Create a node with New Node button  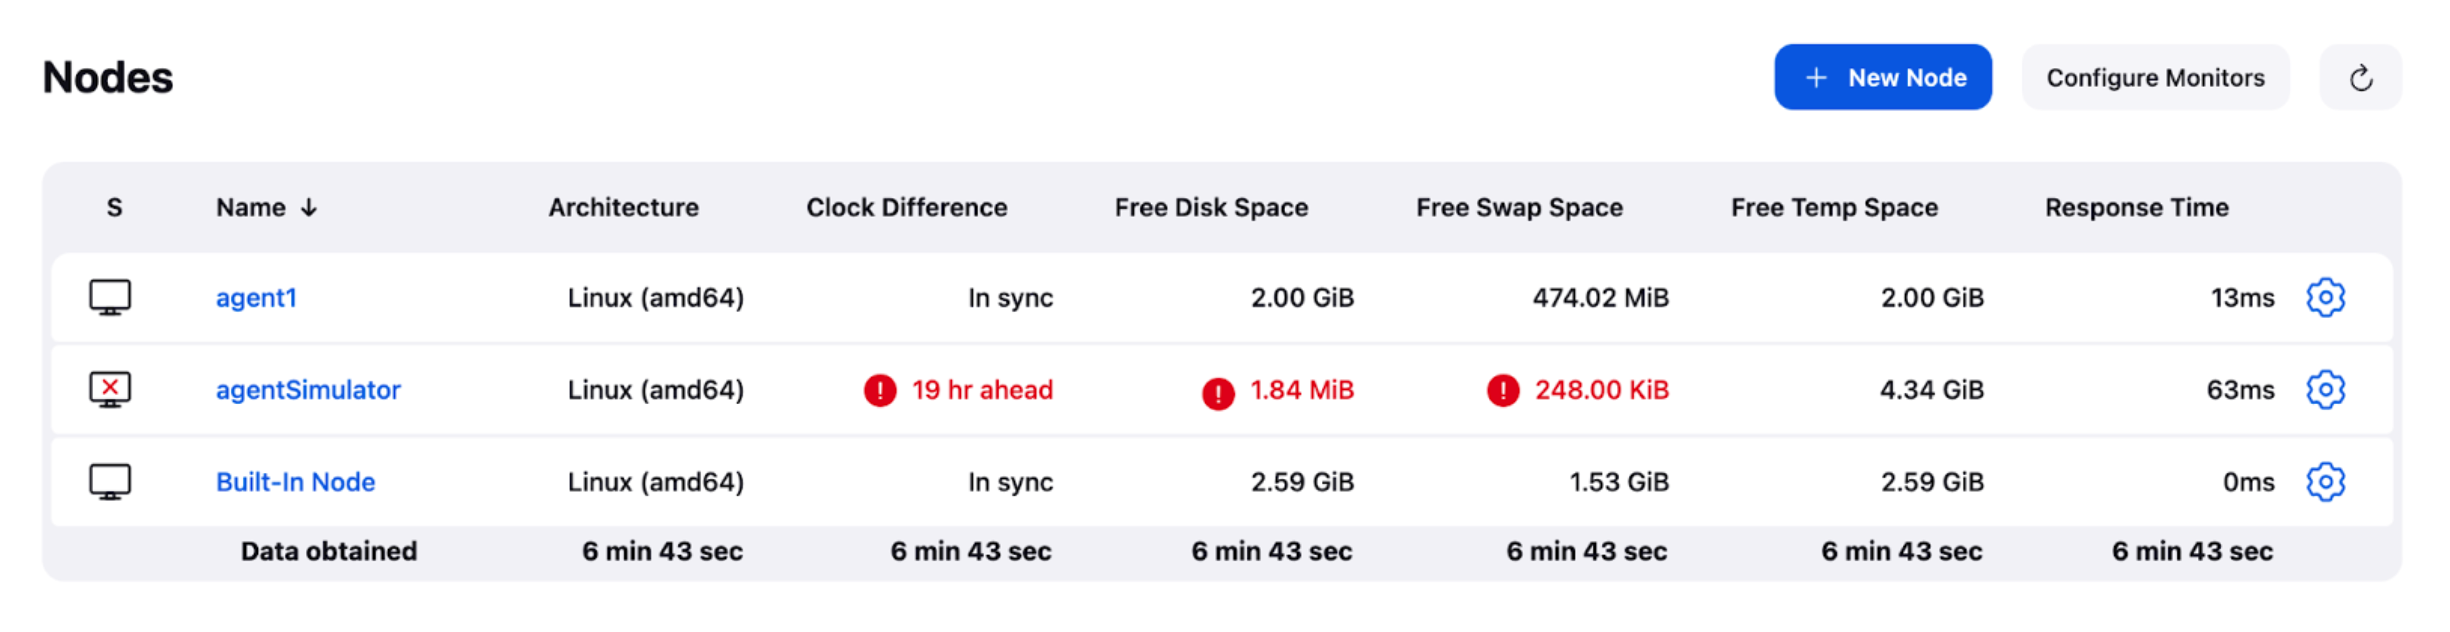click(1883, 77)
